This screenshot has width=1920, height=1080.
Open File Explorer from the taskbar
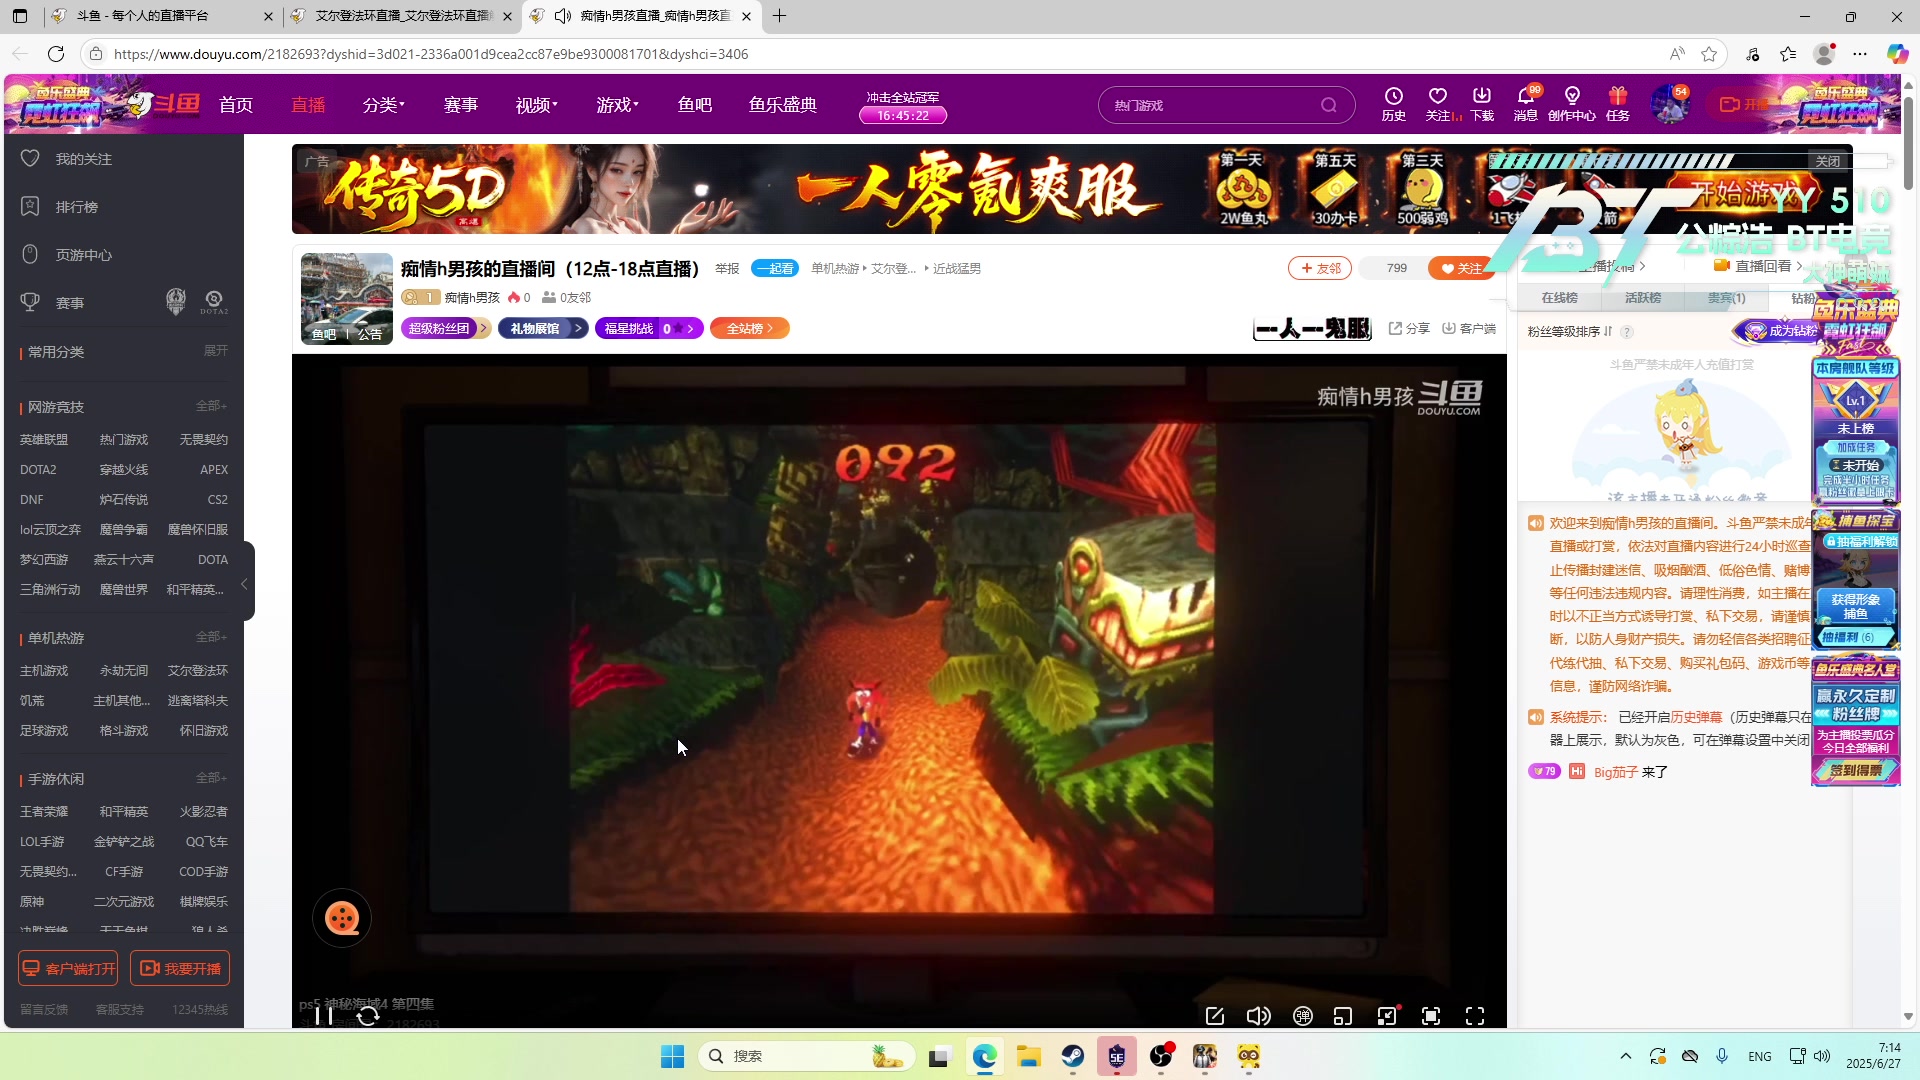[x=1029, y=1056]
